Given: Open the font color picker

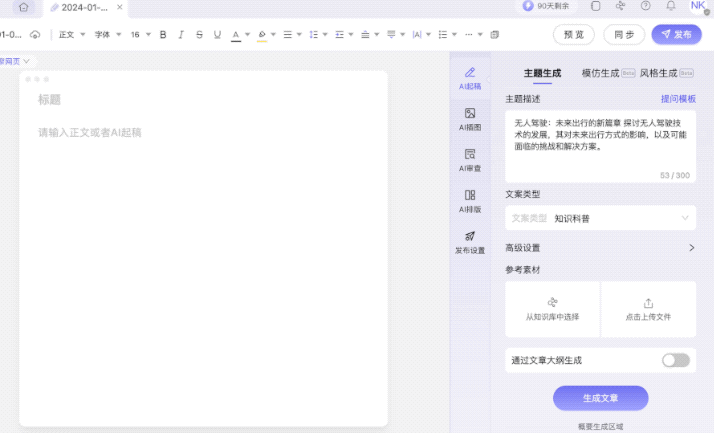Looking at the screenshot, I should [x=236, y=34].
